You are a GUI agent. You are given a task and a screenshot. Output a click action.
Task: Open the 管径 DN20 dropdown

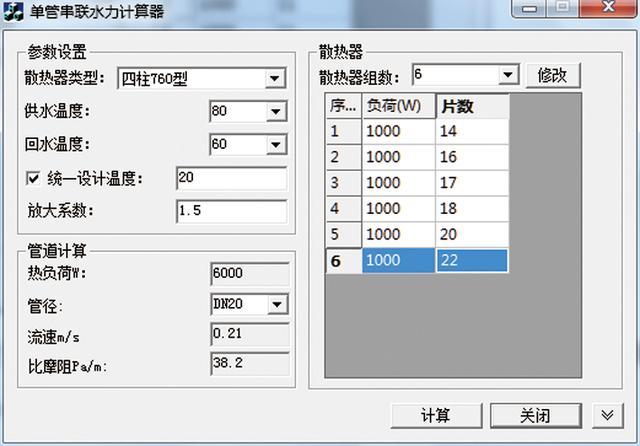277,304
